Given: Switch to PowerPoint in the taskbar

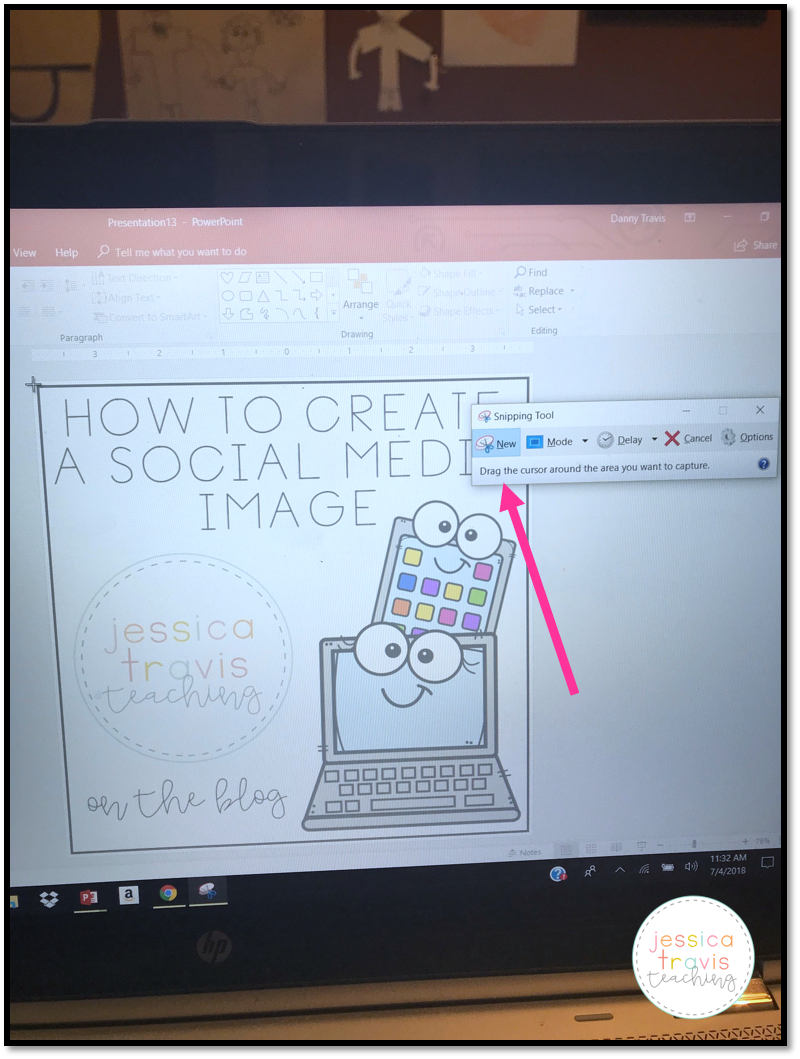Looking at the screenshot, I should click(89, 897).
